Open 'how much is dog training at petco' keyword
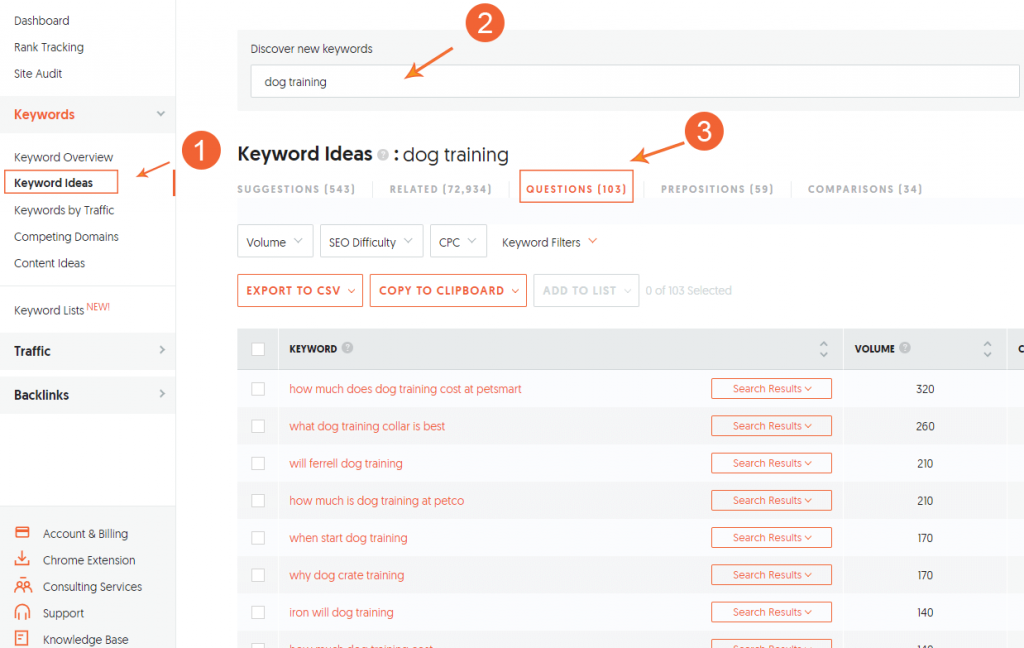The height and width of the screenshot is (648, 1024). point(377,500)
